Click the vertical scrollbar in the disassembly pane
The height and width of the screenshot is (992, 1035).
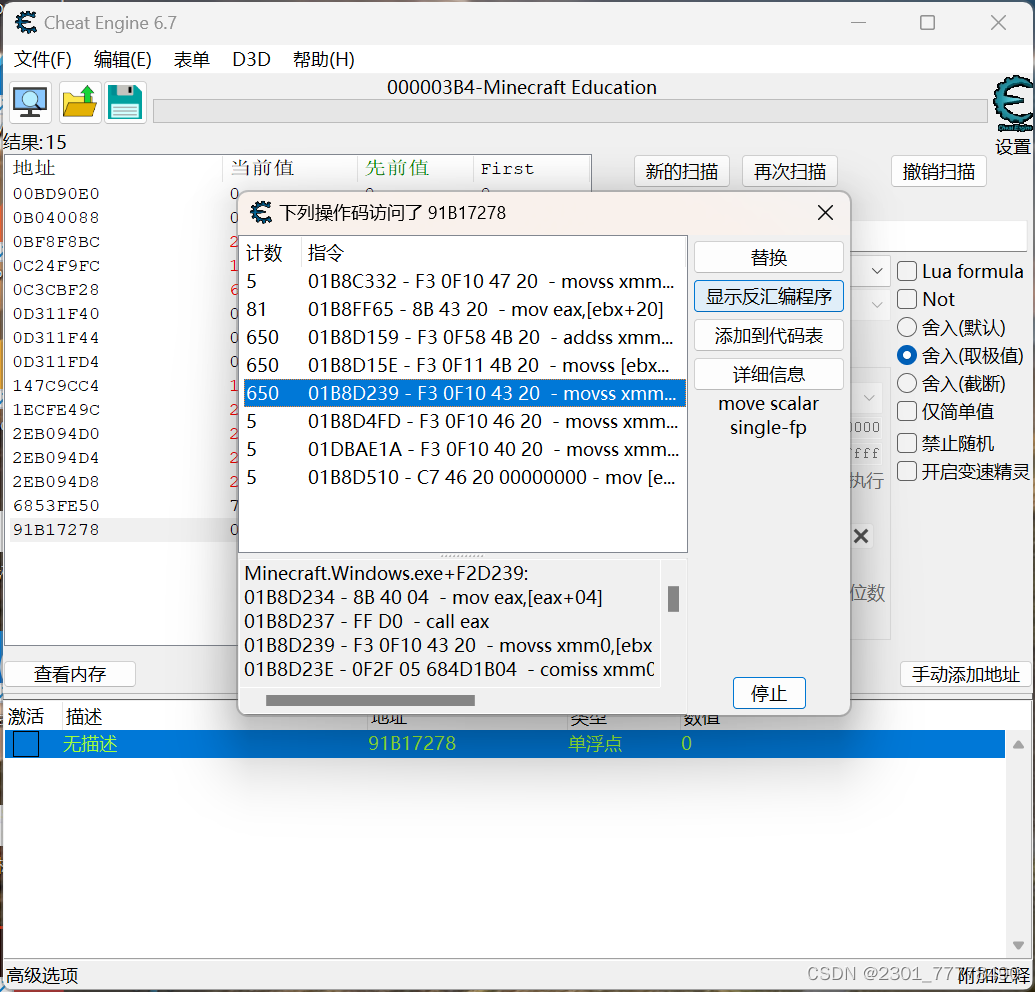pos(673,599)
